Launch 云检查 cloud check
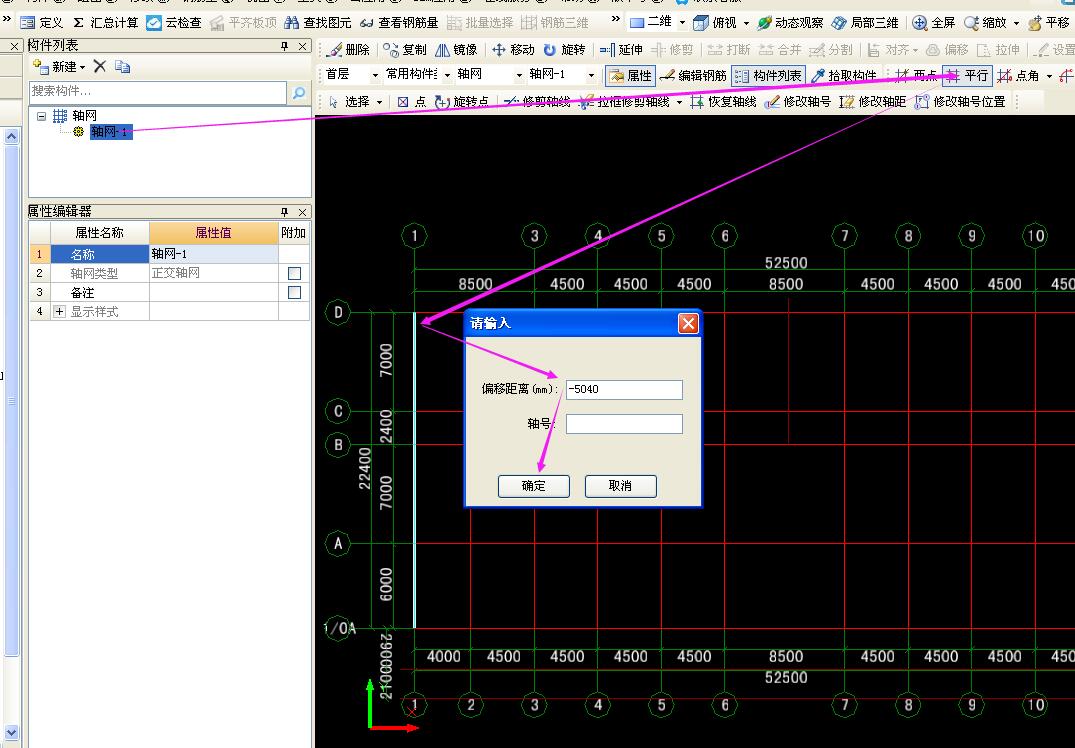1075x748 pixels. point(174,23)
